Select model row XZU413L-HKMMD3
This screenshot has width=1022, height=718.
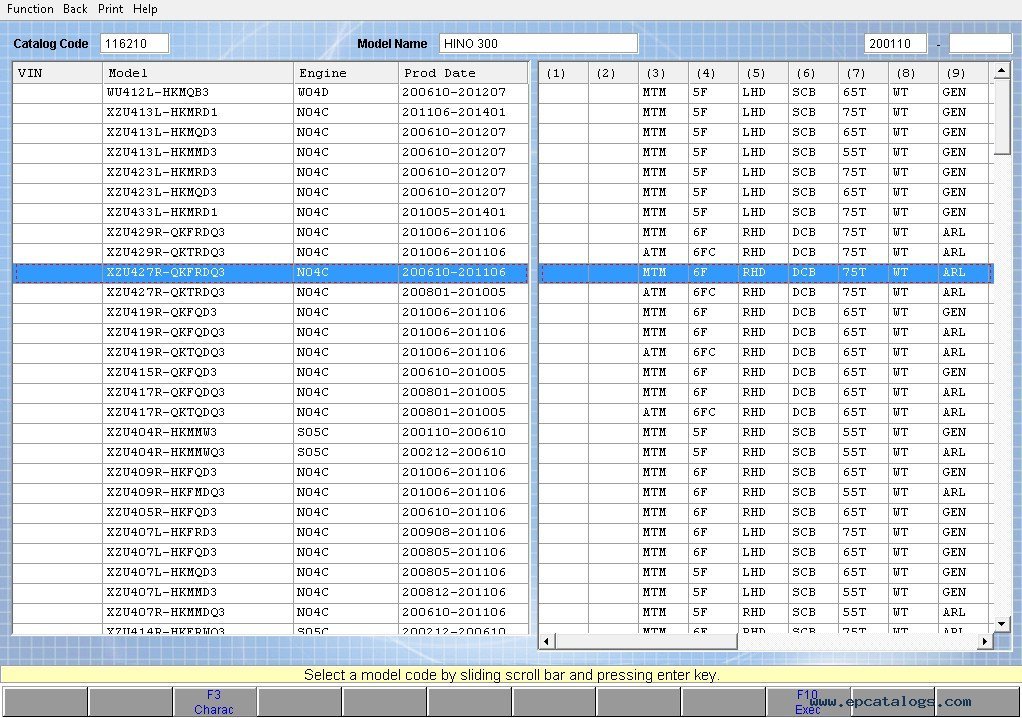270,152
